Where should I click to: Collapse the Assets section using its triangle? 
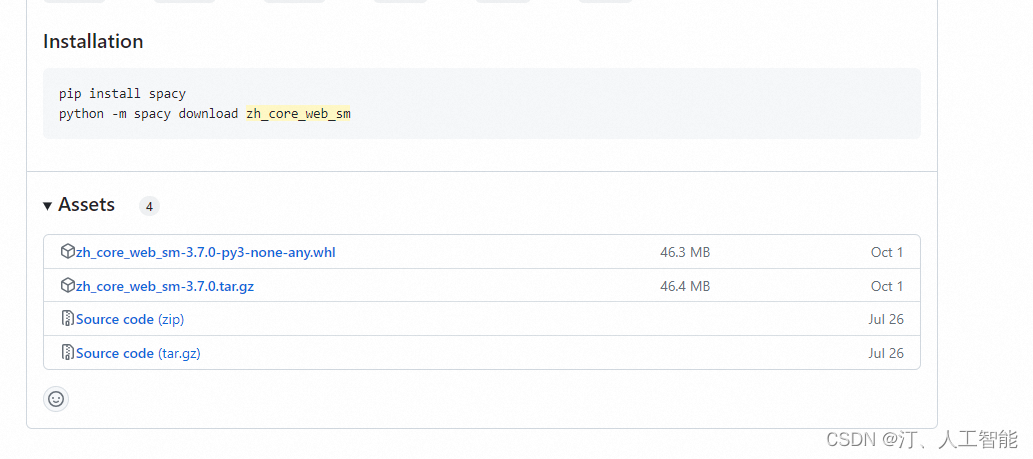pos(48,206)
